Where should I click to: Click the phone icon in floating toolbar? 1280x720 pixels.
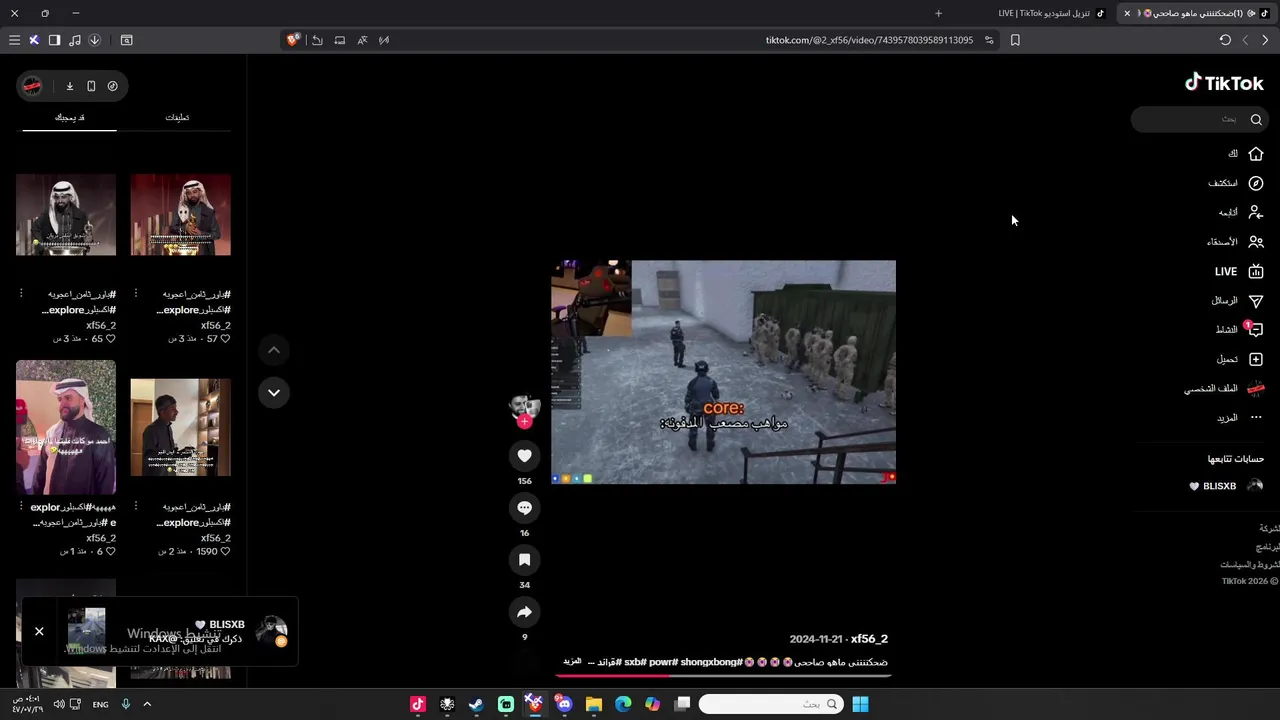[91, 86]
